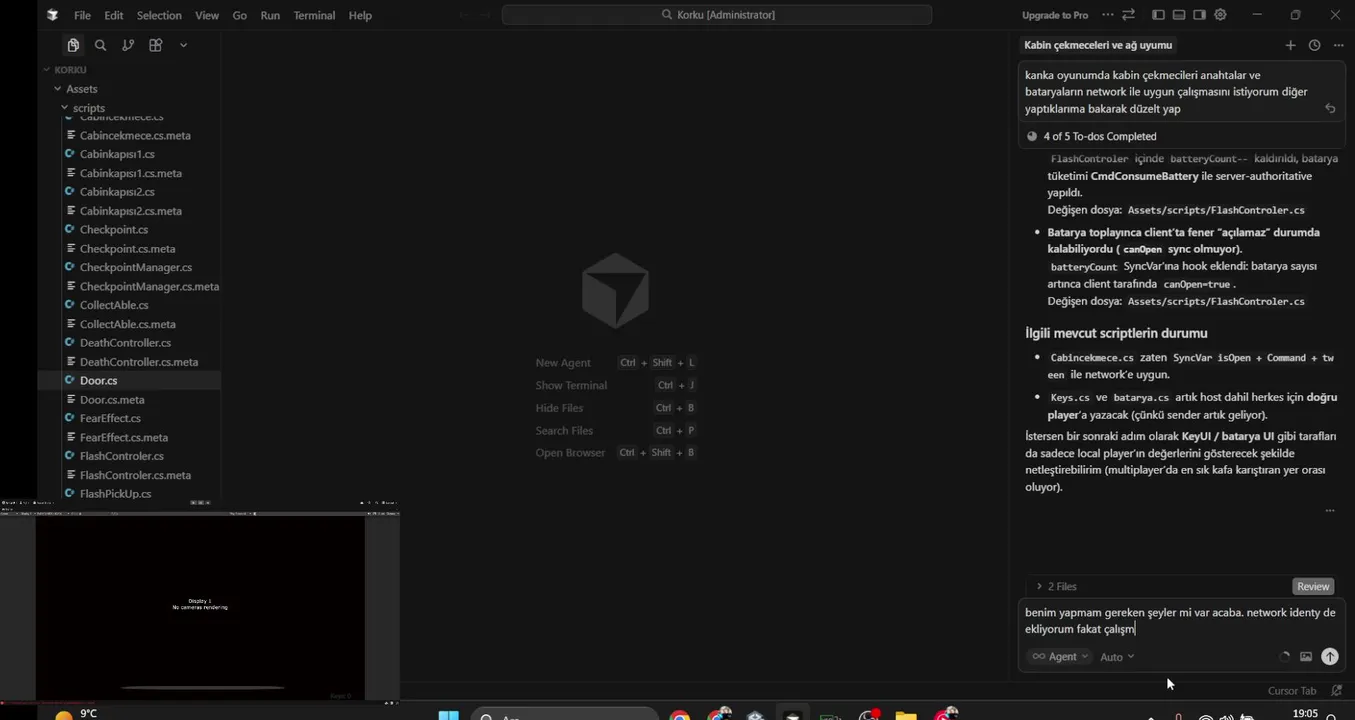The width and height of the screenshot is (1355, 720).
Task: Open the Search view icon
Action: pyautogui.click(x=100, y=45)
